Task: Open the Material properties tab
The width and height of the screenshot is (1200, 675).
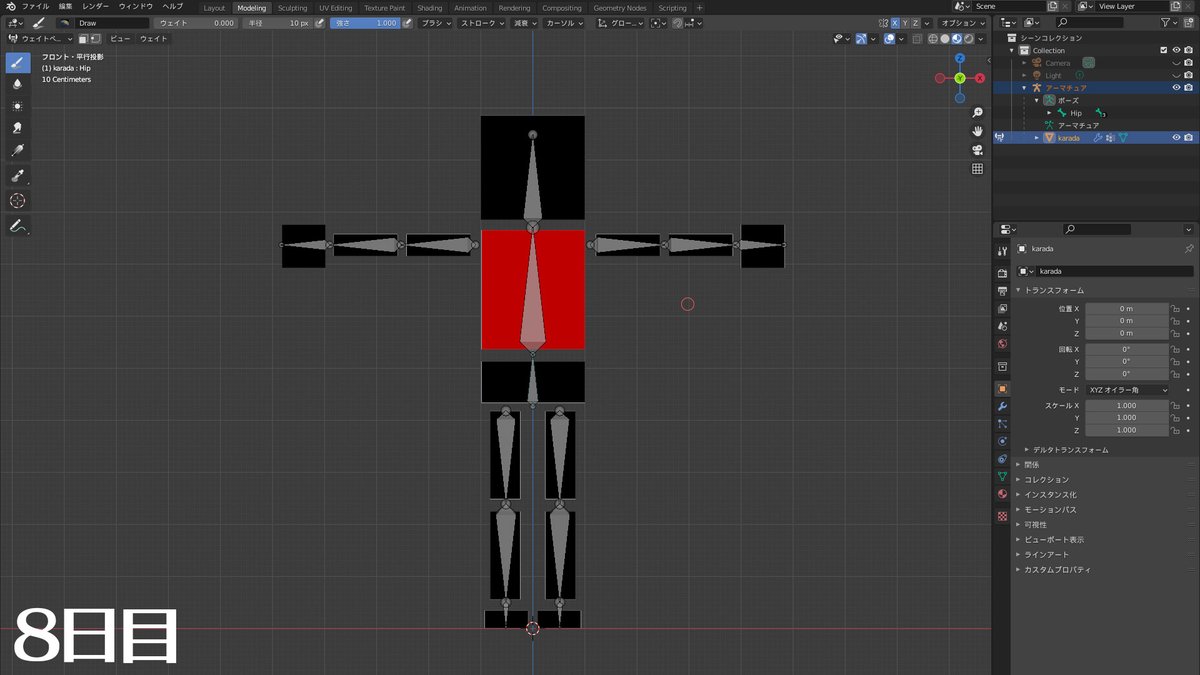Action: click(x=1002, y=494)
